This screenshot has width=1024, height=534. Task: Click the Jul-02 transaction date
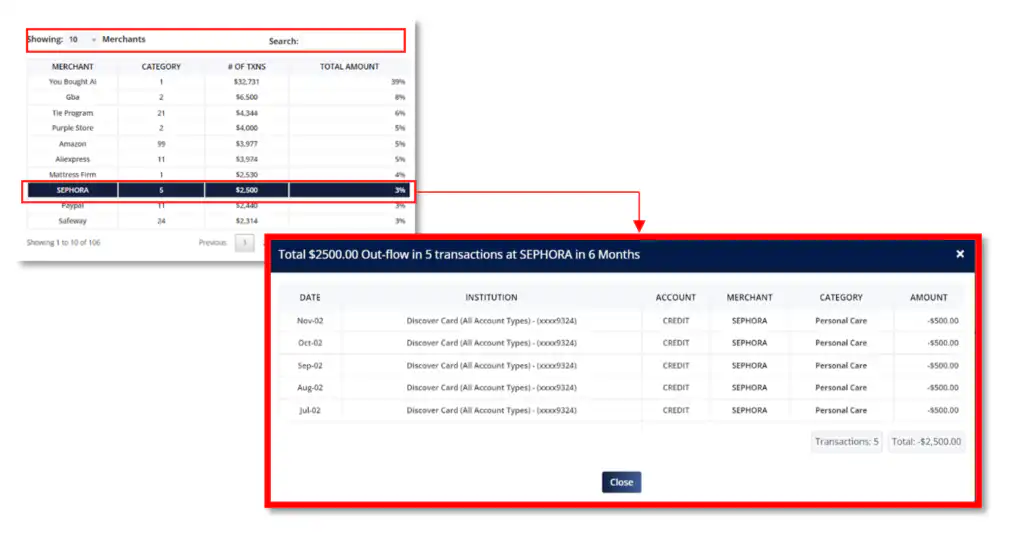pyautogui.click(x=310, y=410)
